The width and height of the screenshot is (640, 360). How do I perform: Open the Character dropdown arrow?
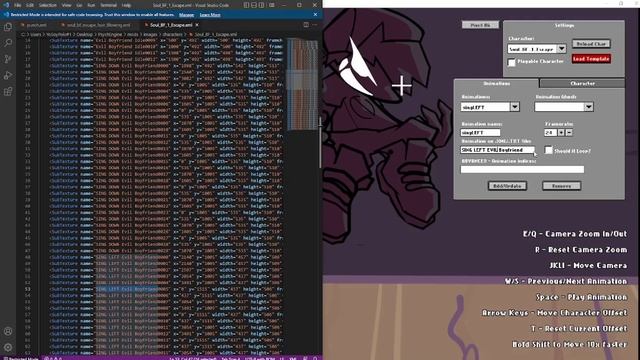tap(562, 49)
